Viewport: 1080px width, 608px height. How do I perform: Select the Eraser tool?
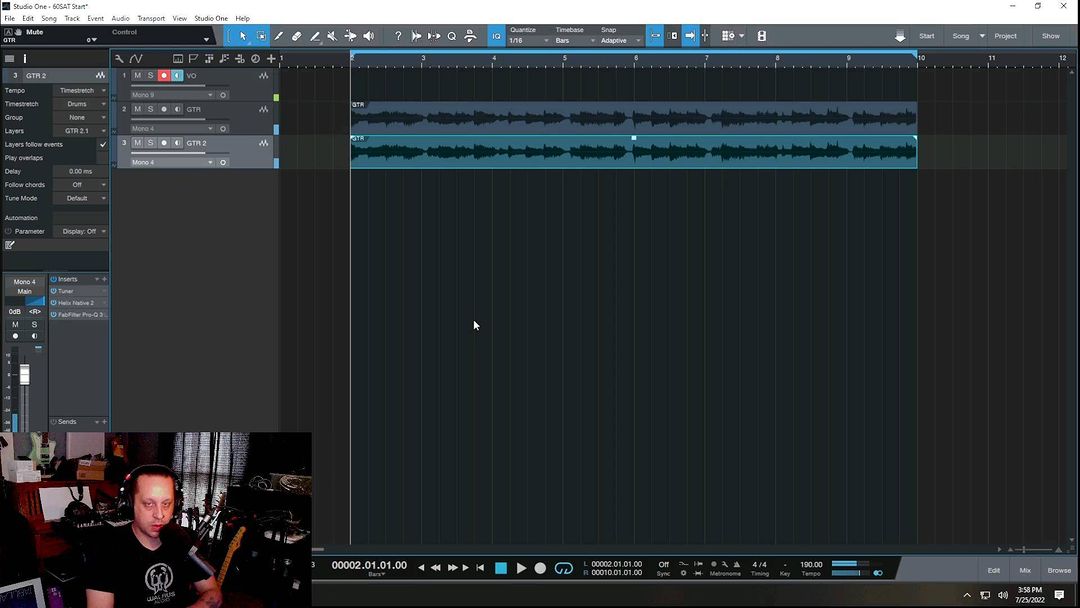coord(297,36)
